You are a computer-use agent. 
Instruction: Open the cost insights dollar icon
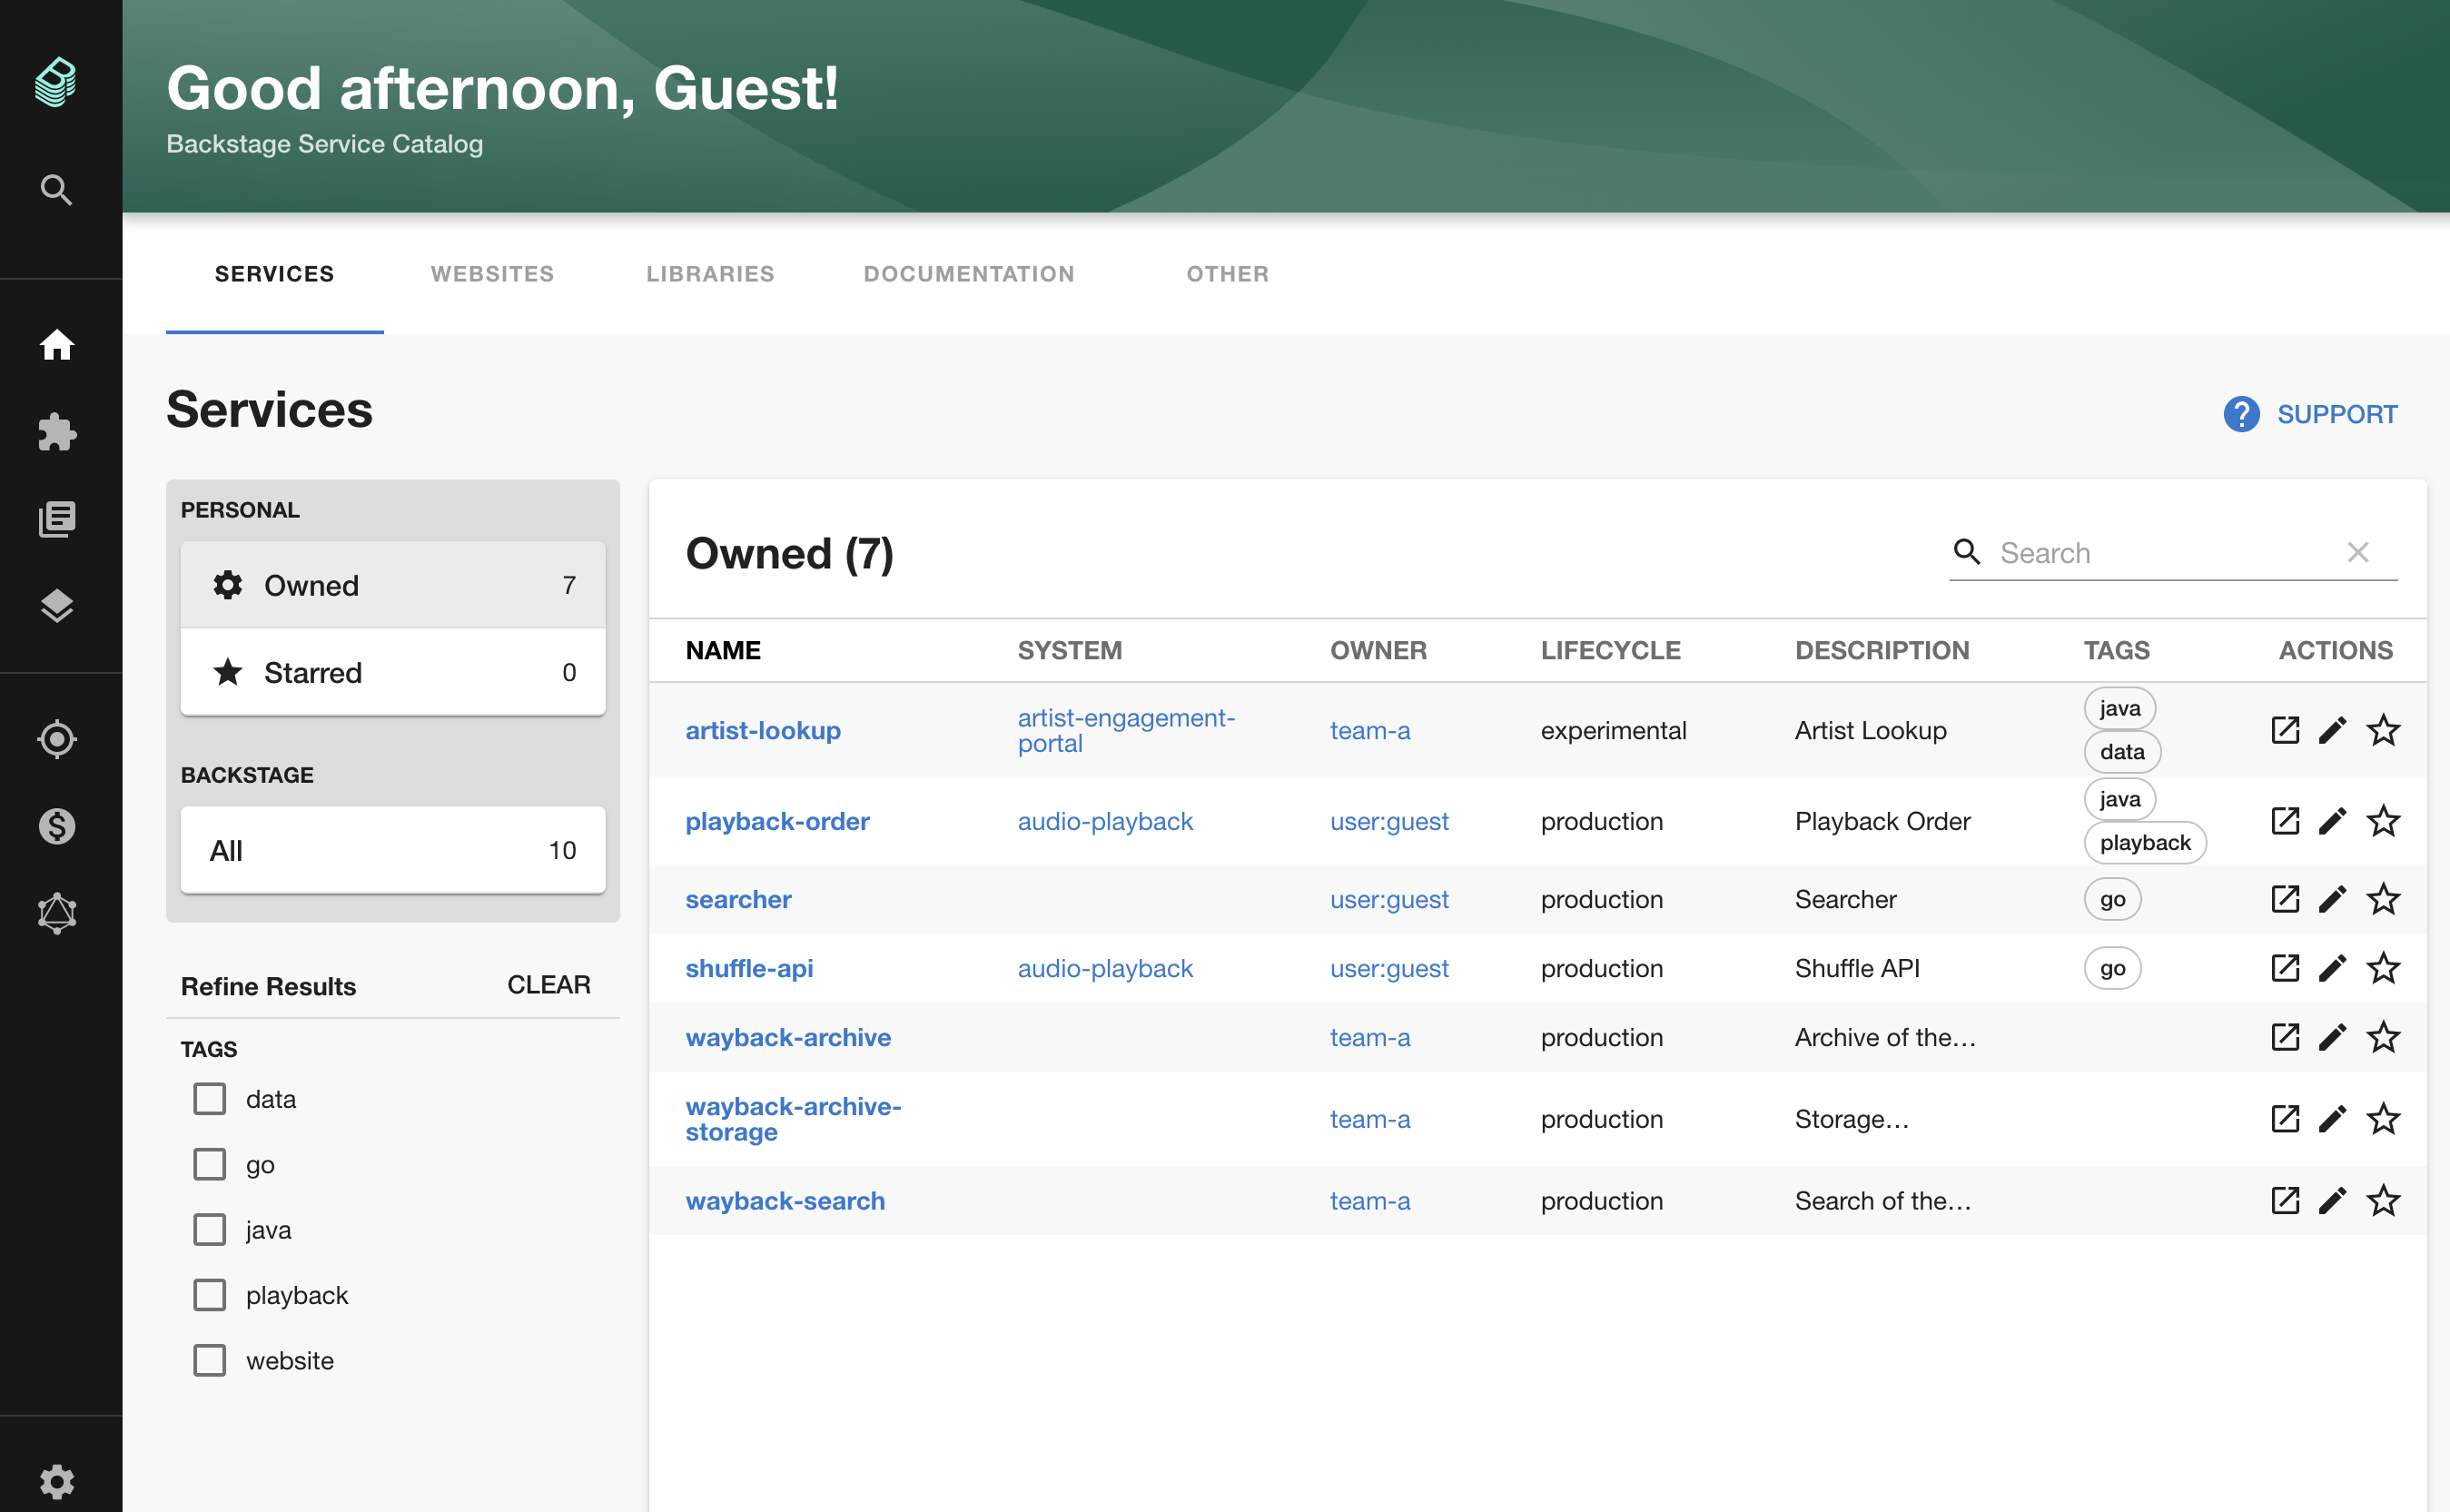57,826
